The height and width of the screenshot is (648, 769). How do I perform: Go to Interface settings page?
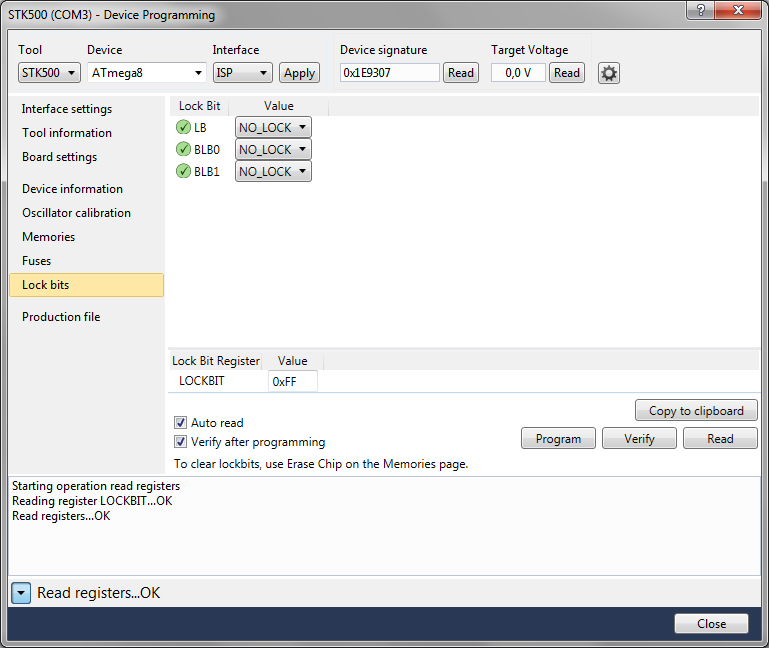pyautogui.click(x=67, y=109)
